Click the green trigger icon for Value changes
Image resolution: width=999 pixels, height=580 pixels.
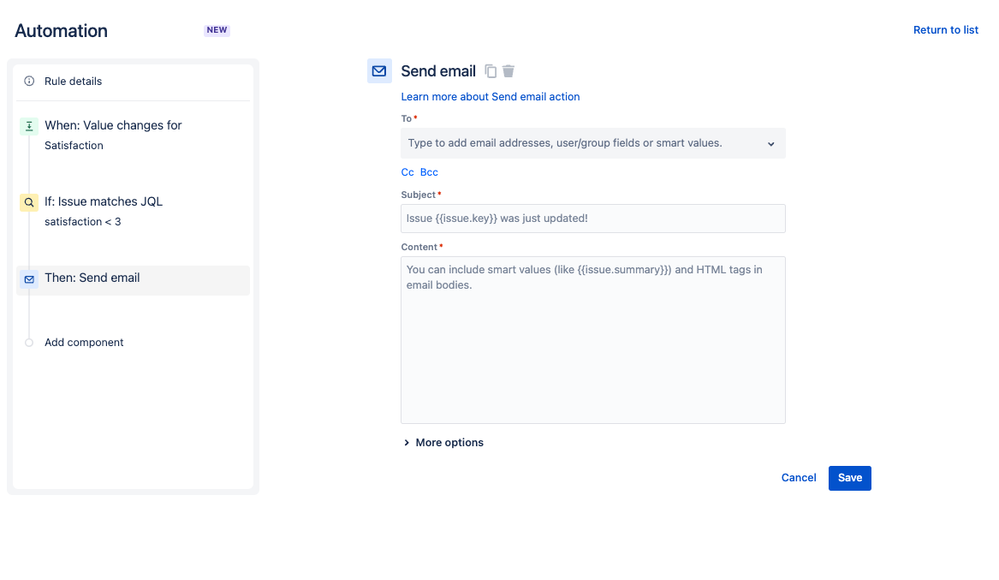pos(29,126)
